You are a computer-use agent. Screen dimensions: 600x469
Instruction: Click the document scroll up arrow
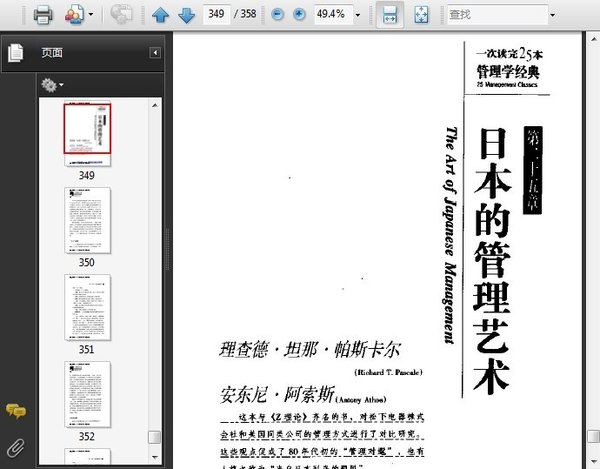pyautogui.click(x=594, y=39)
